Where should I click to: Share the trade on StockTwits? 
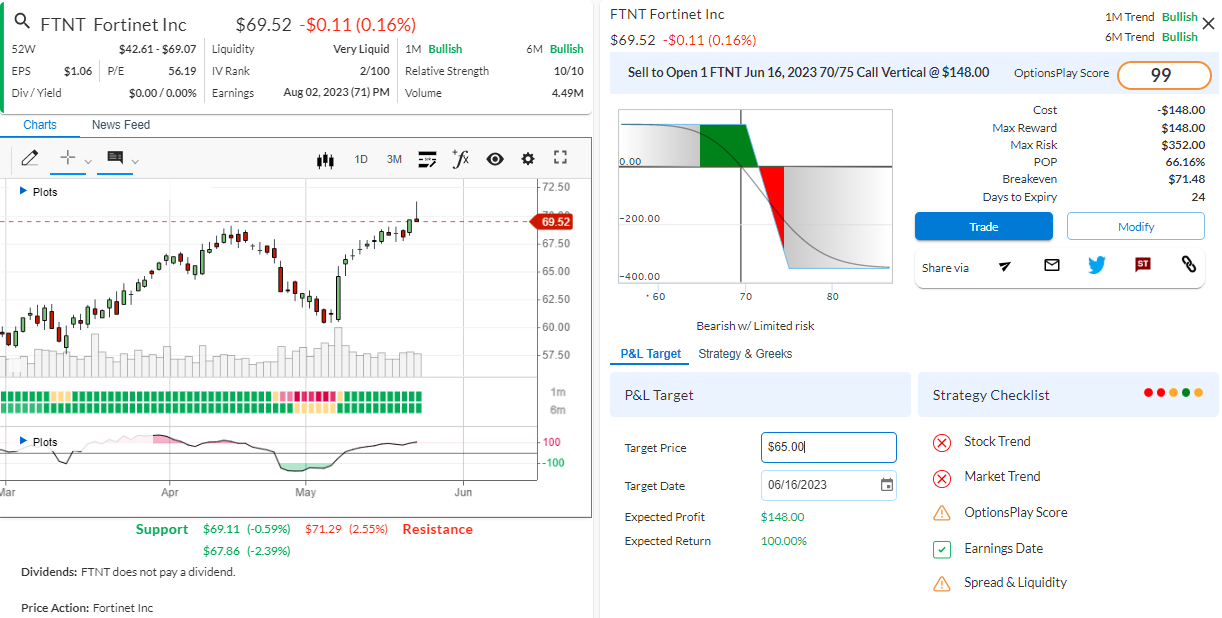click(x=1143, y=265)
